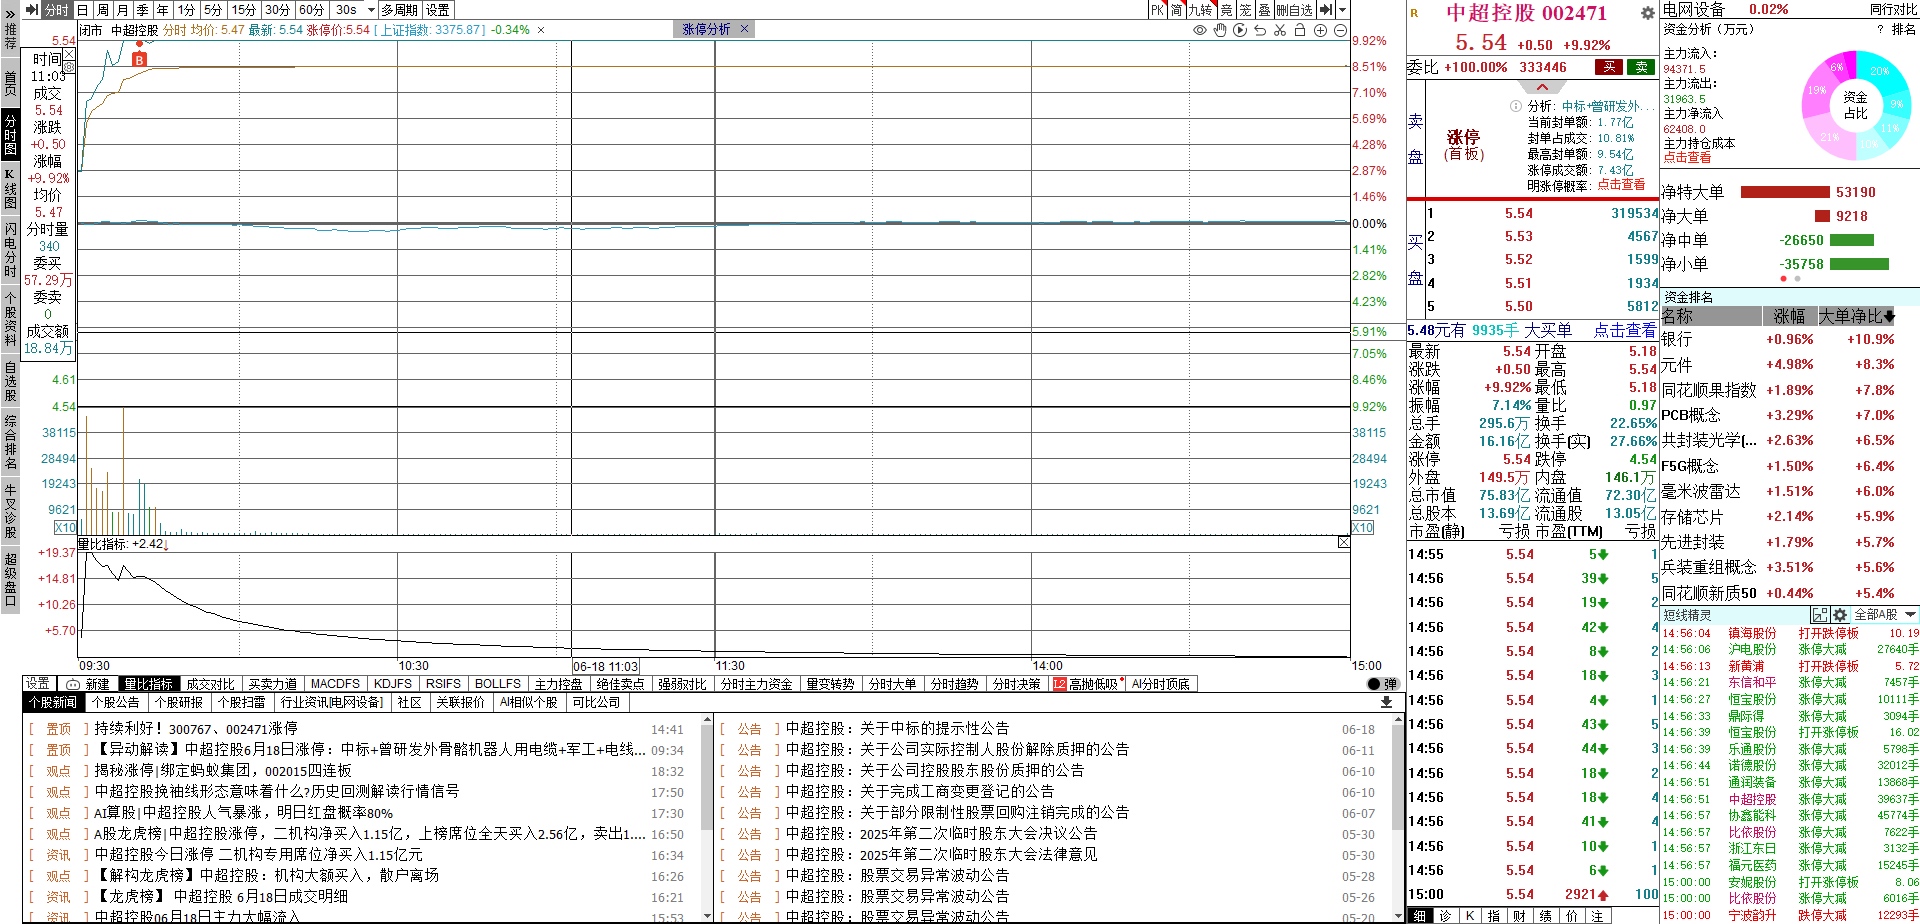Click the question mark help icon in 资金分析
Image resolution: width=1920 pixels, height=924 pixels.
[x=1879, y=30]
